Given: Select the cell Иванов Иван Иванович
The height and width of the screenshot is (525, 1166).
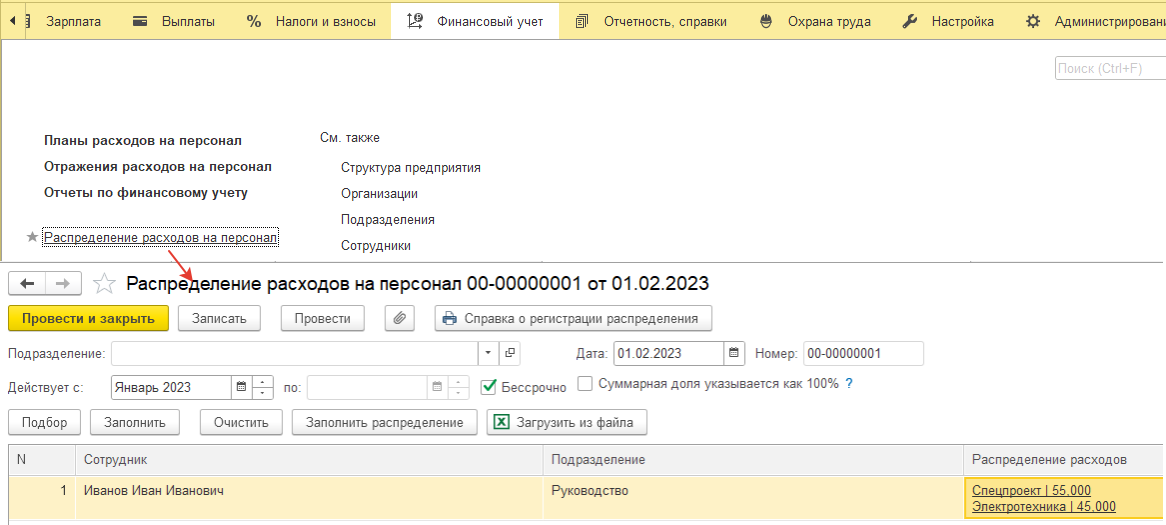Looking at the screenshot, I should pyautogui.click(x=309, y=498).
